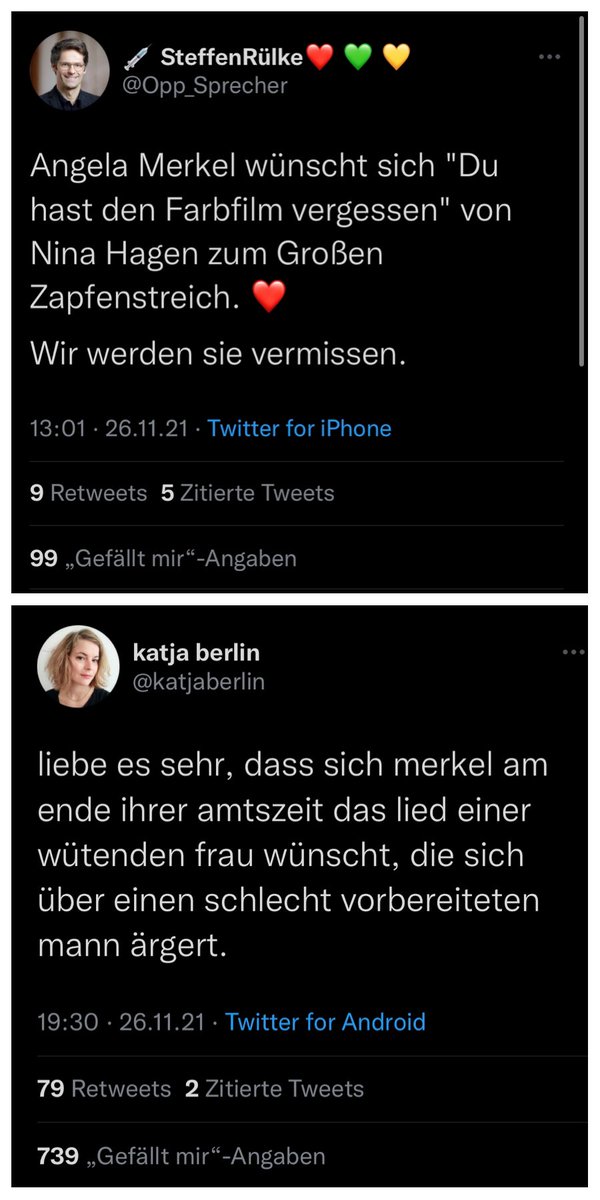Open the three-dot menu on katja berlin's tweet
Image resolution: width=600 pixels, height=1200 pixels.
[573, 652]
